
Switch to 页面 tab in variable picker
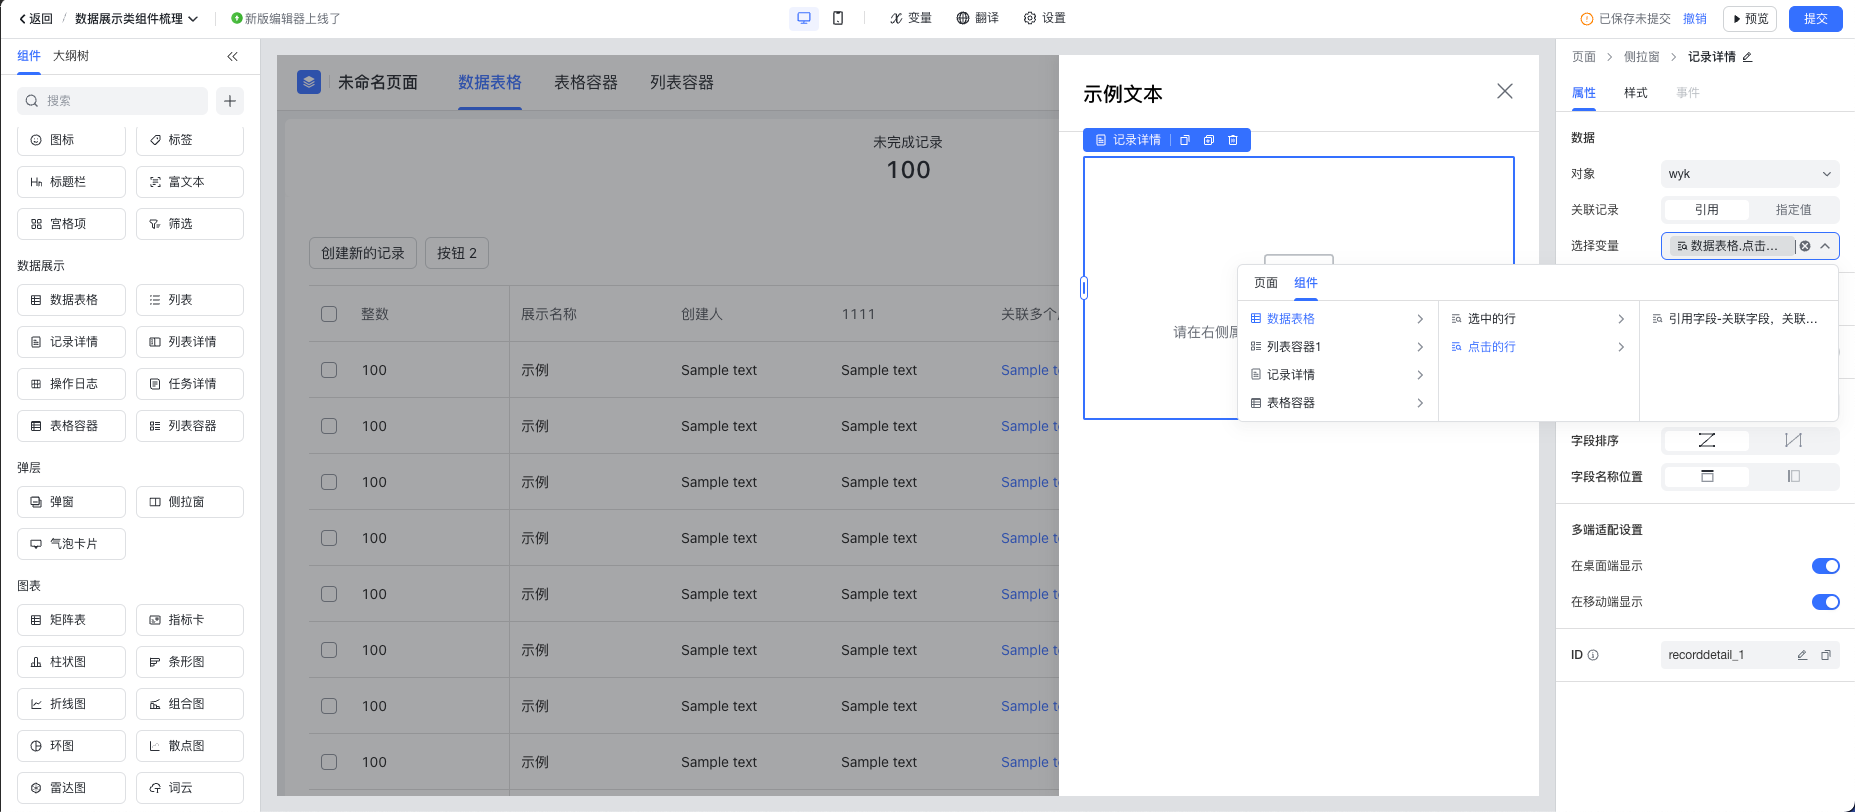(1266, 283)
